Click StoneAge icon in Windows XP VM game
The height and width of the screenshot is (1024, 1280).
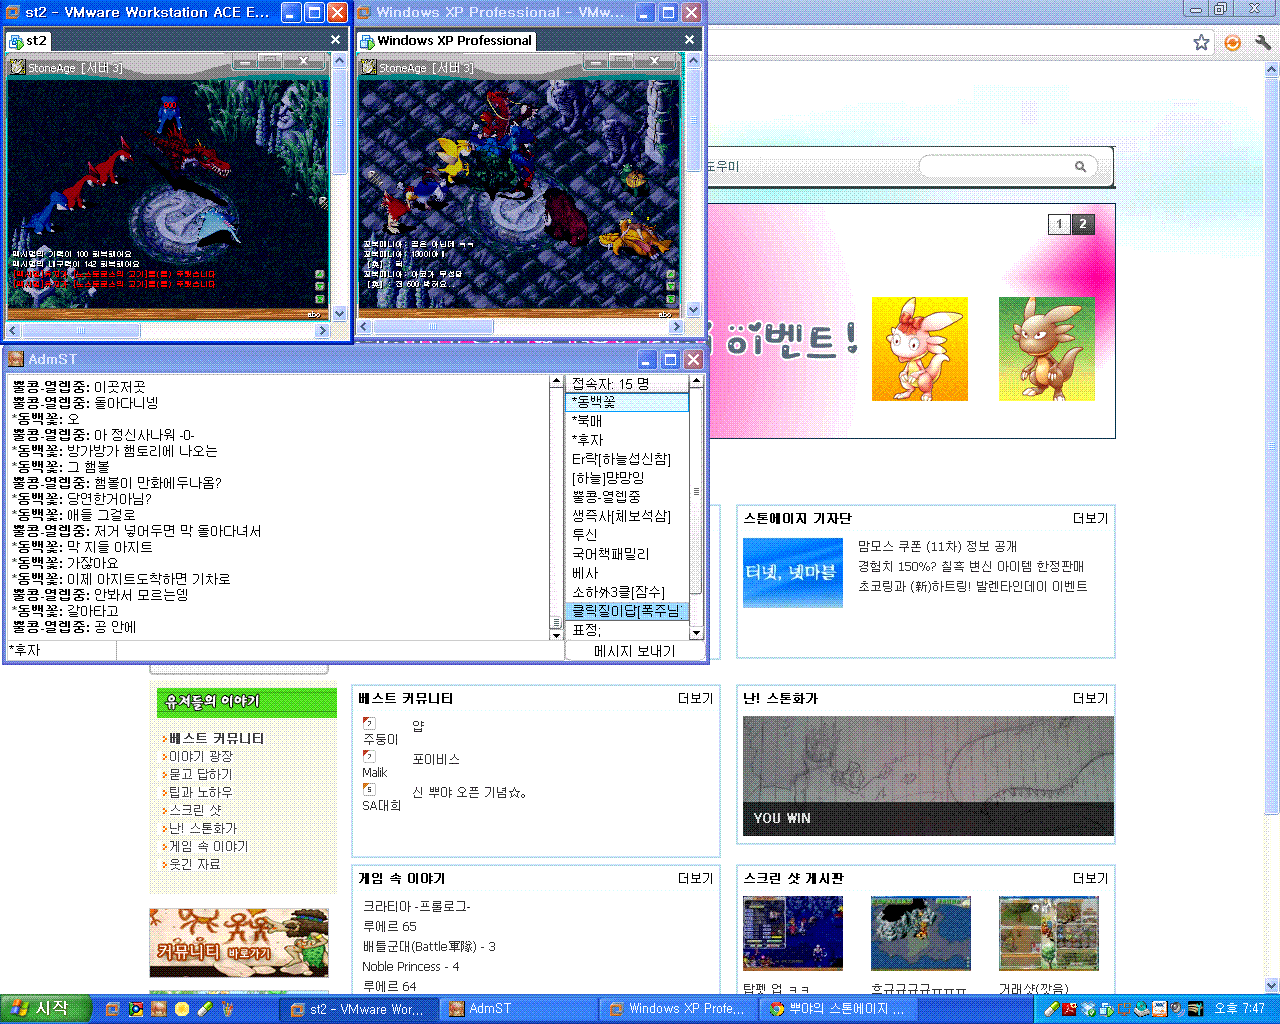click(368, 67)
